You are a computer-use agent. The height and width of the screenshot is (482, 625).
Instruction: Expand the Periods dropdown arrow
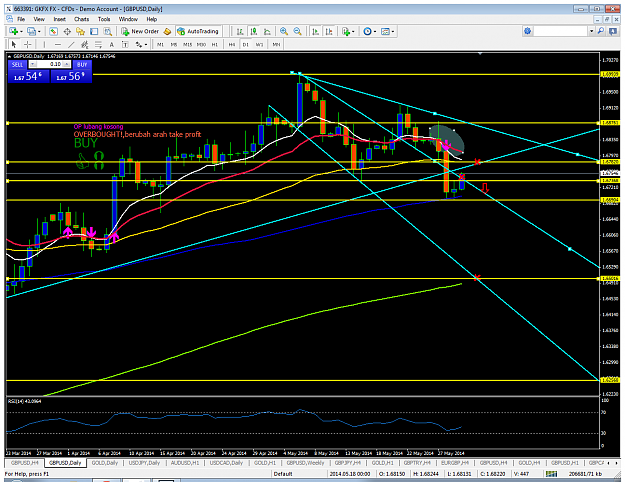pos(375,31)
